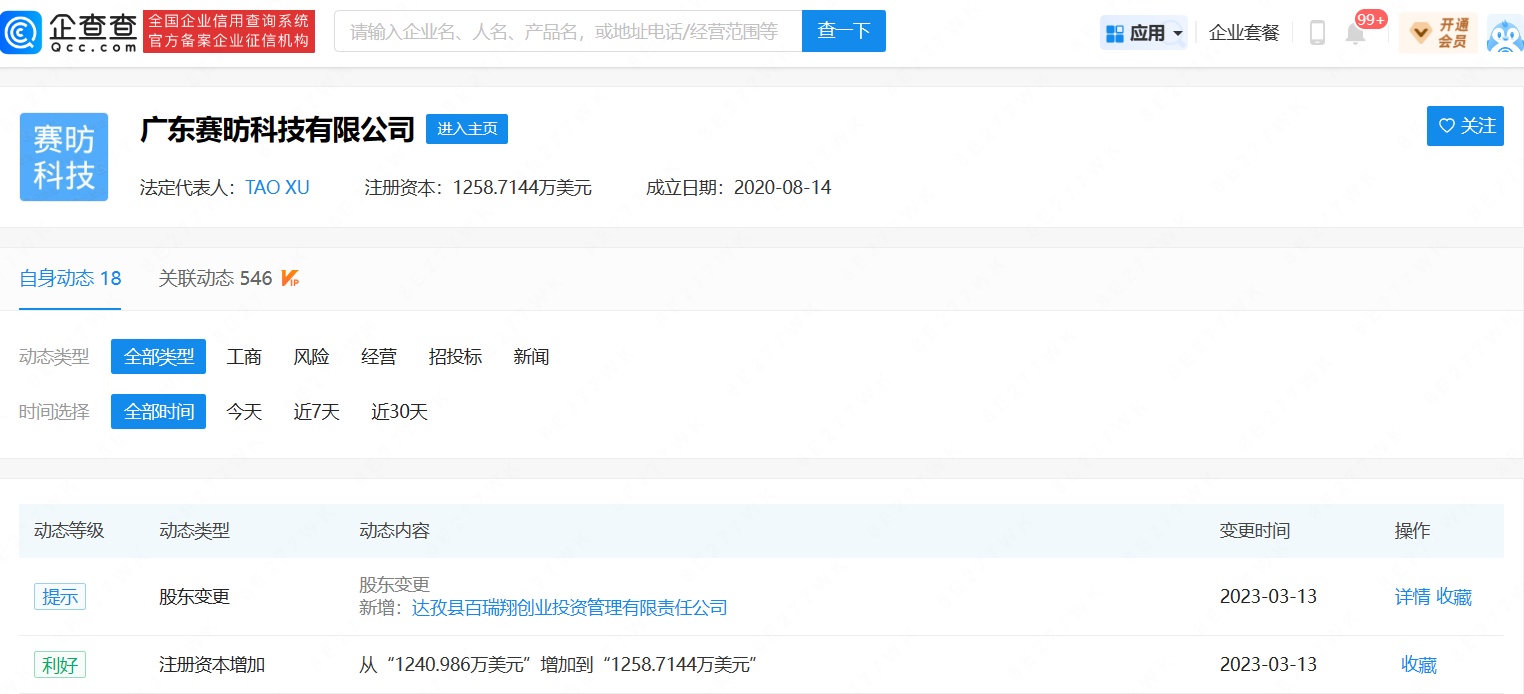Viewport: 1524px width, 694px height.
Task: Click the registered capital value 1258.7144万美元
Action: (522, 188)
